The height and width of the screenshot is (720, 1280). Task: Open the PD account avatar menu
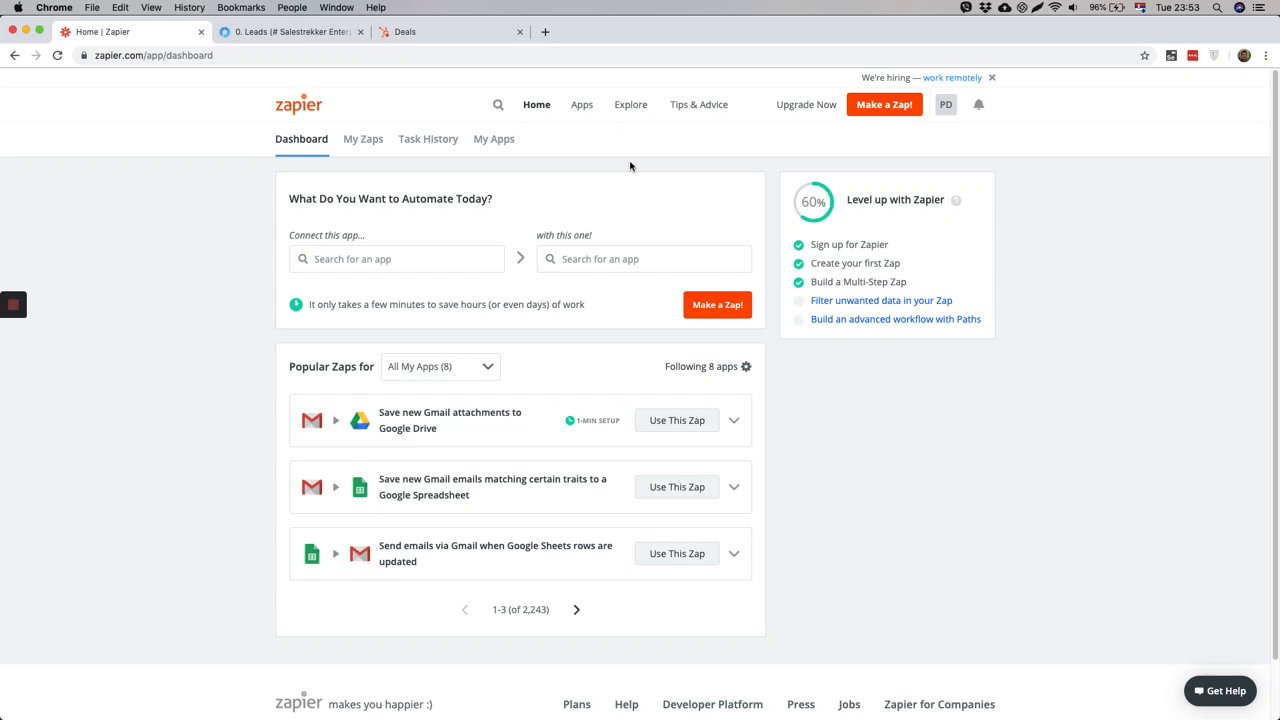945,104
